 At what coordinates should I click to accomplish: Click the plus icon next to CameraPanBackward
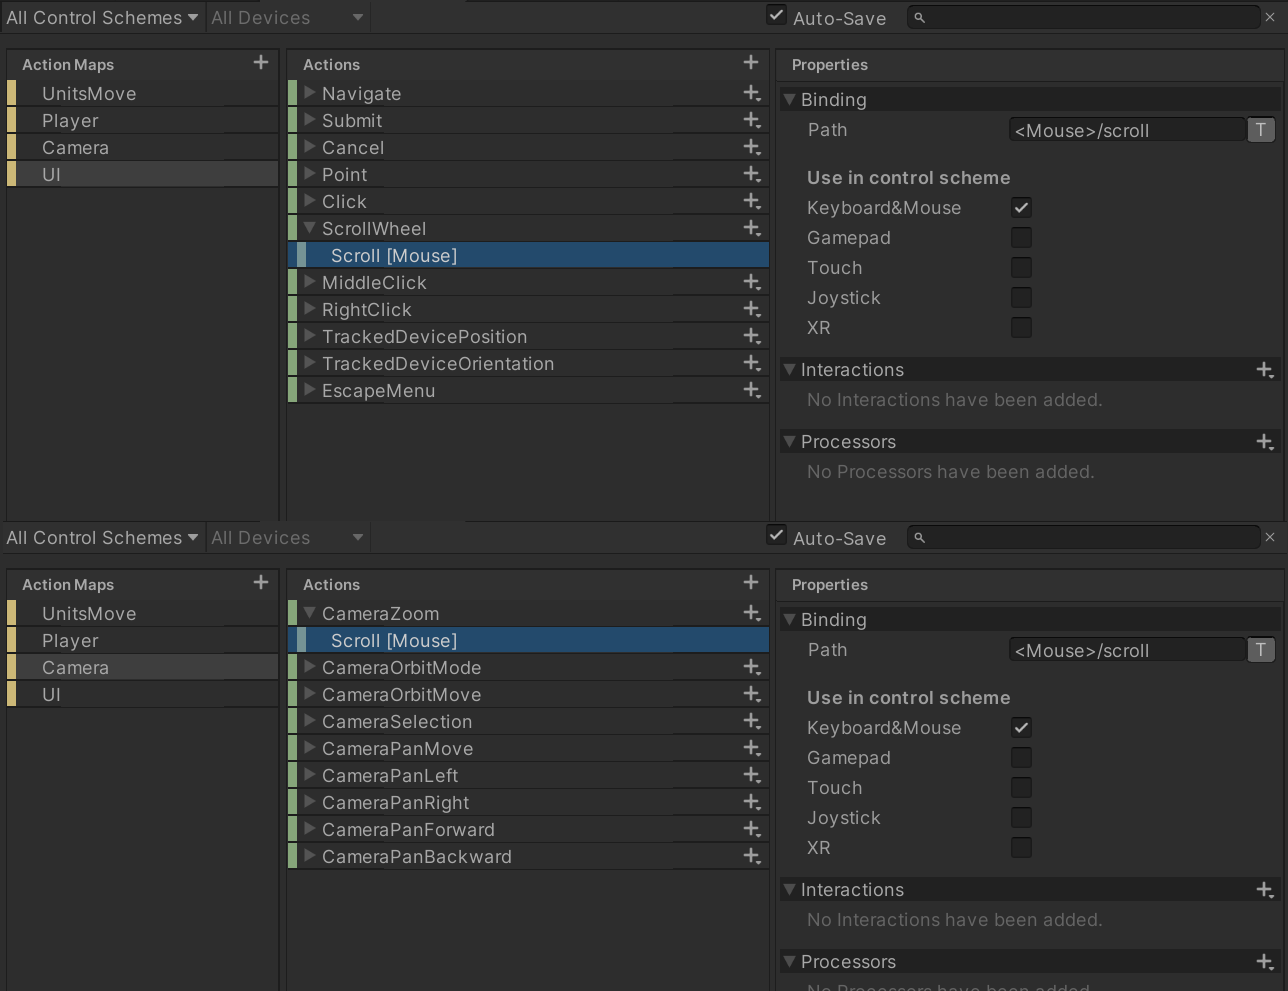coord(751,856)
